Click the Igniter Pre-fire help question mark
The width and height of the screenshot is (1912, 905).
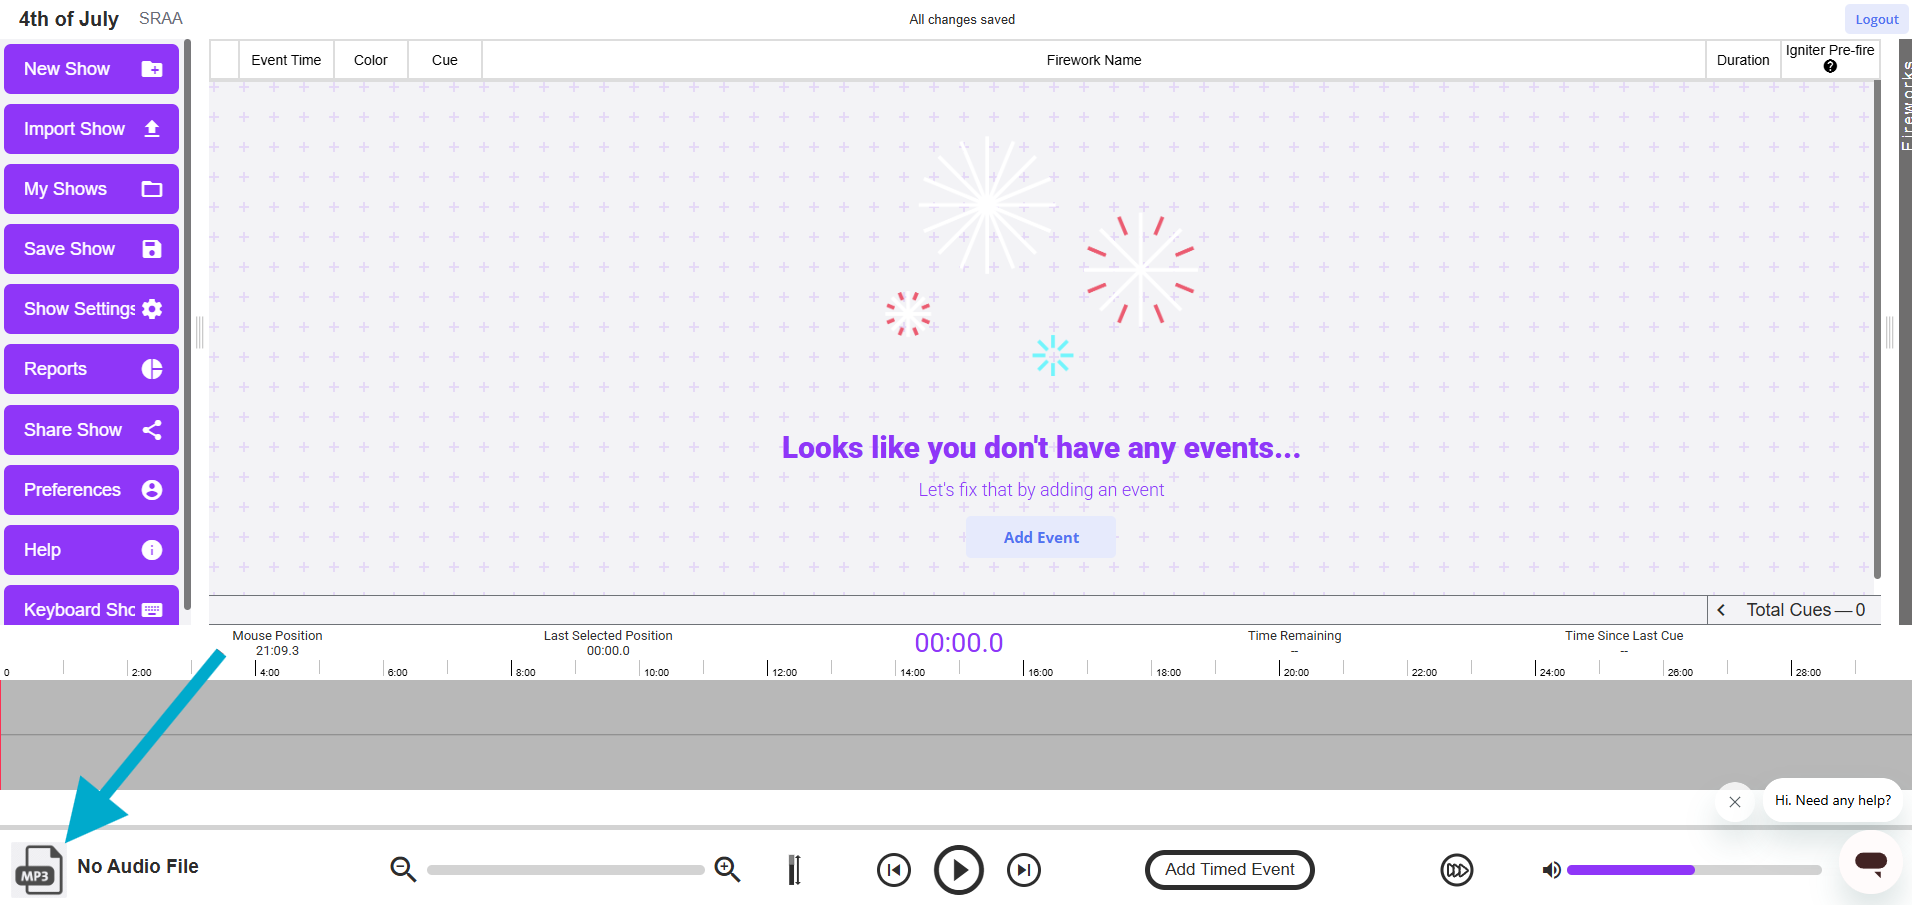(x=1830, y=67)
